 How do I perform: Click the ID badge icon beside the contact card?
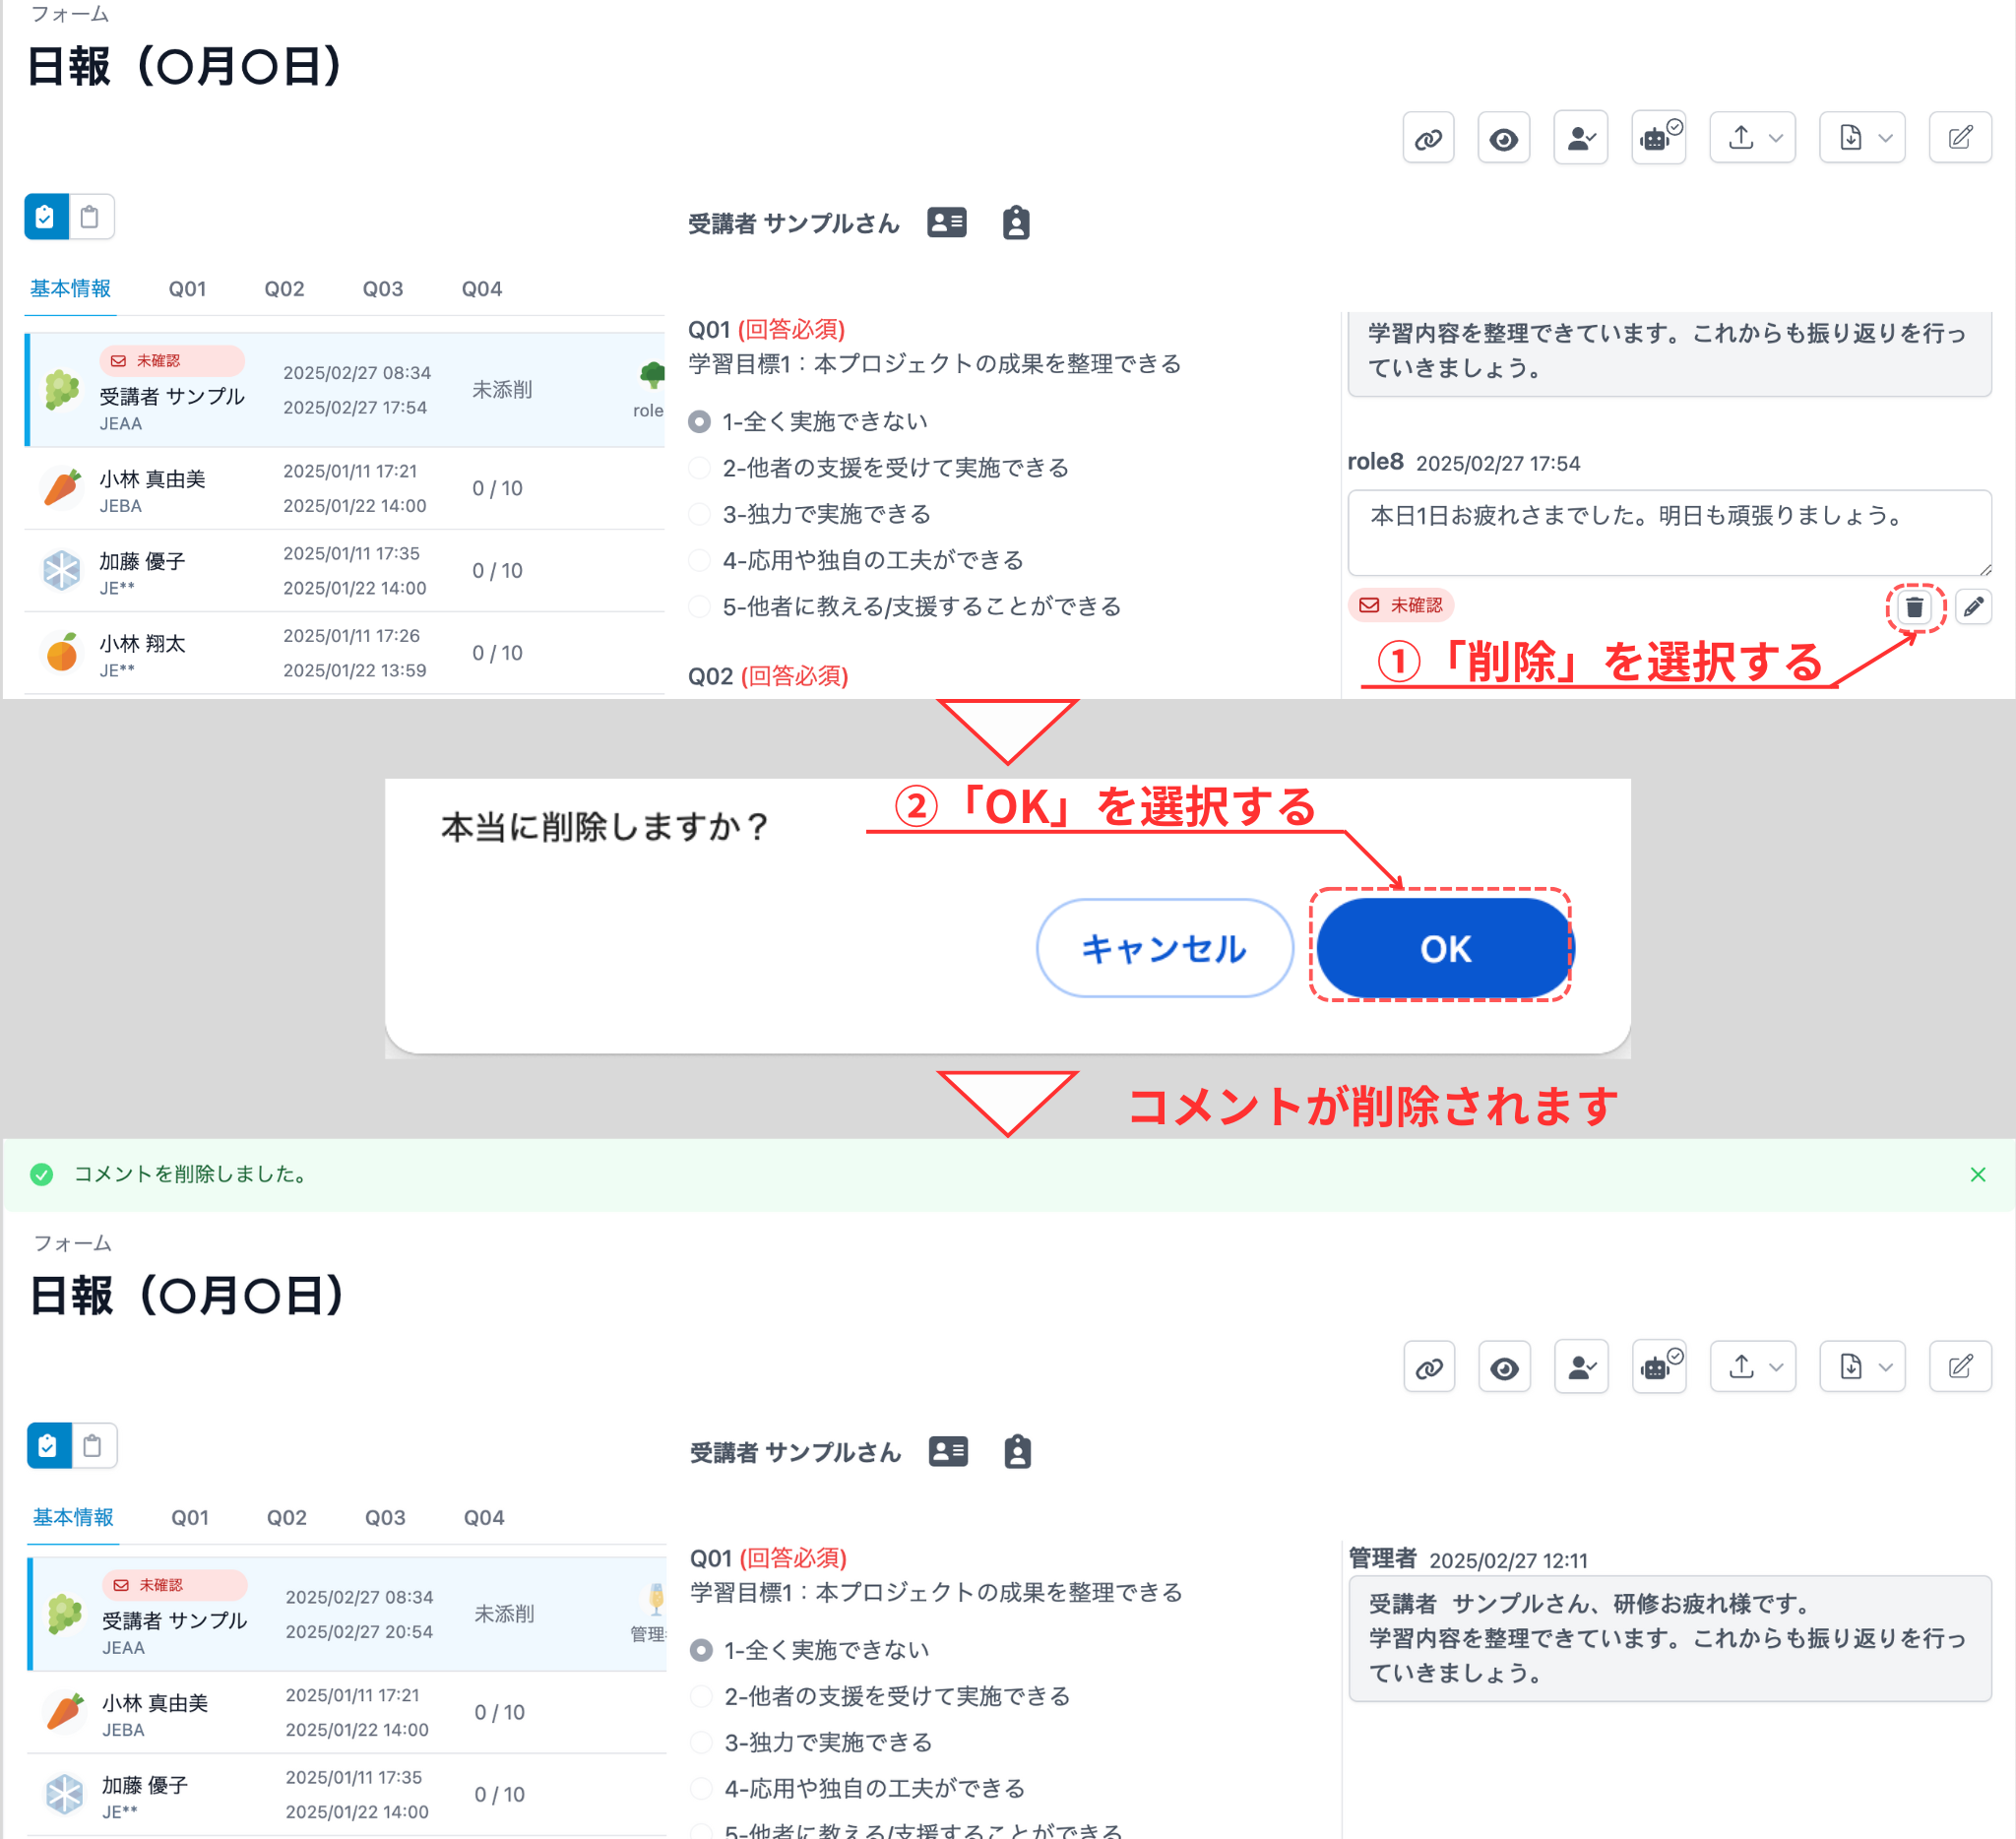tap(1016, 222)
